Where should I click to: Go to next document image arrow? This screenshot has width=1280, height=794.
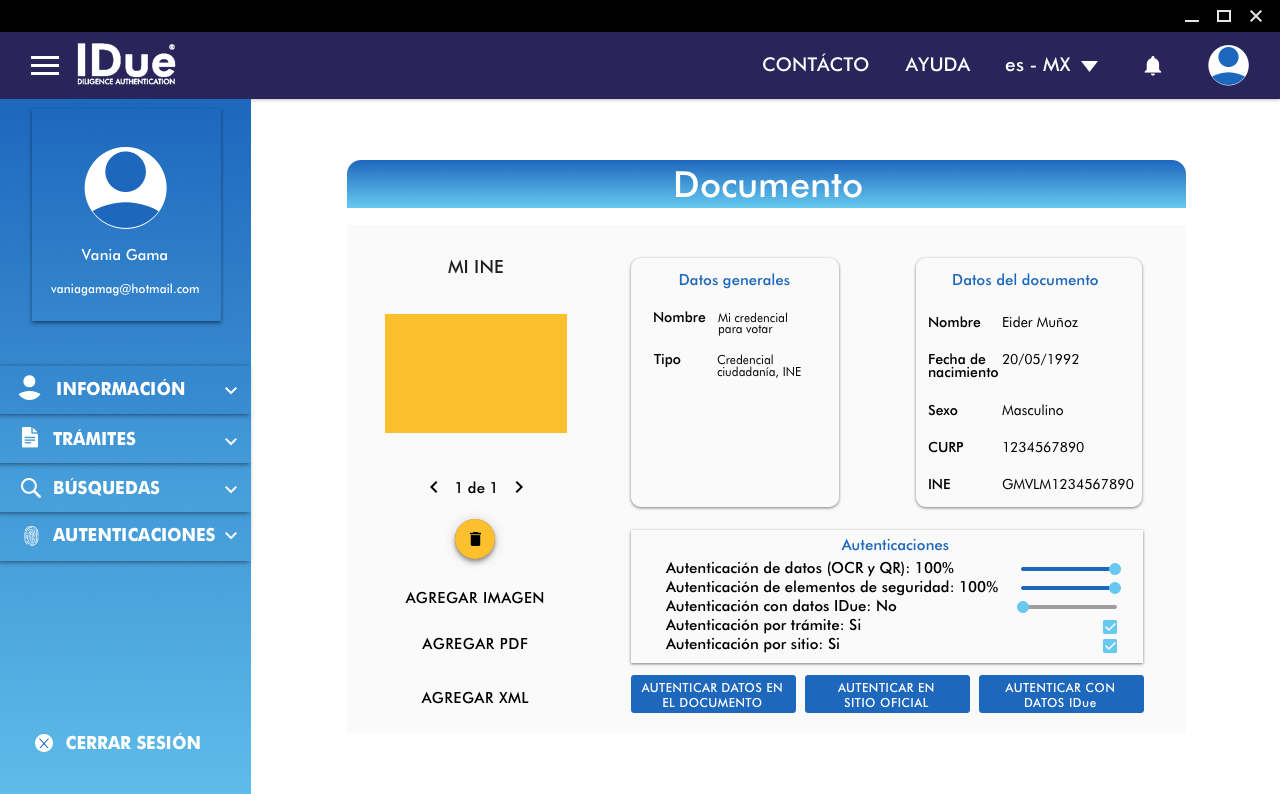(519, 488)
